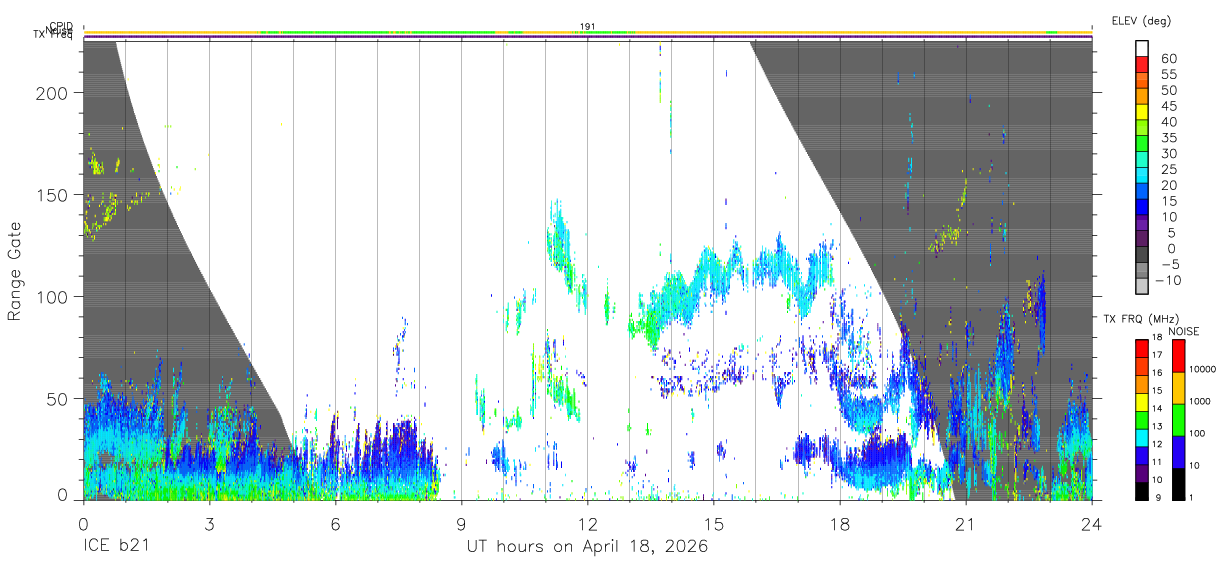Select the black bottom segment of TX FRQ colorbar

[x=1143, y=490]
